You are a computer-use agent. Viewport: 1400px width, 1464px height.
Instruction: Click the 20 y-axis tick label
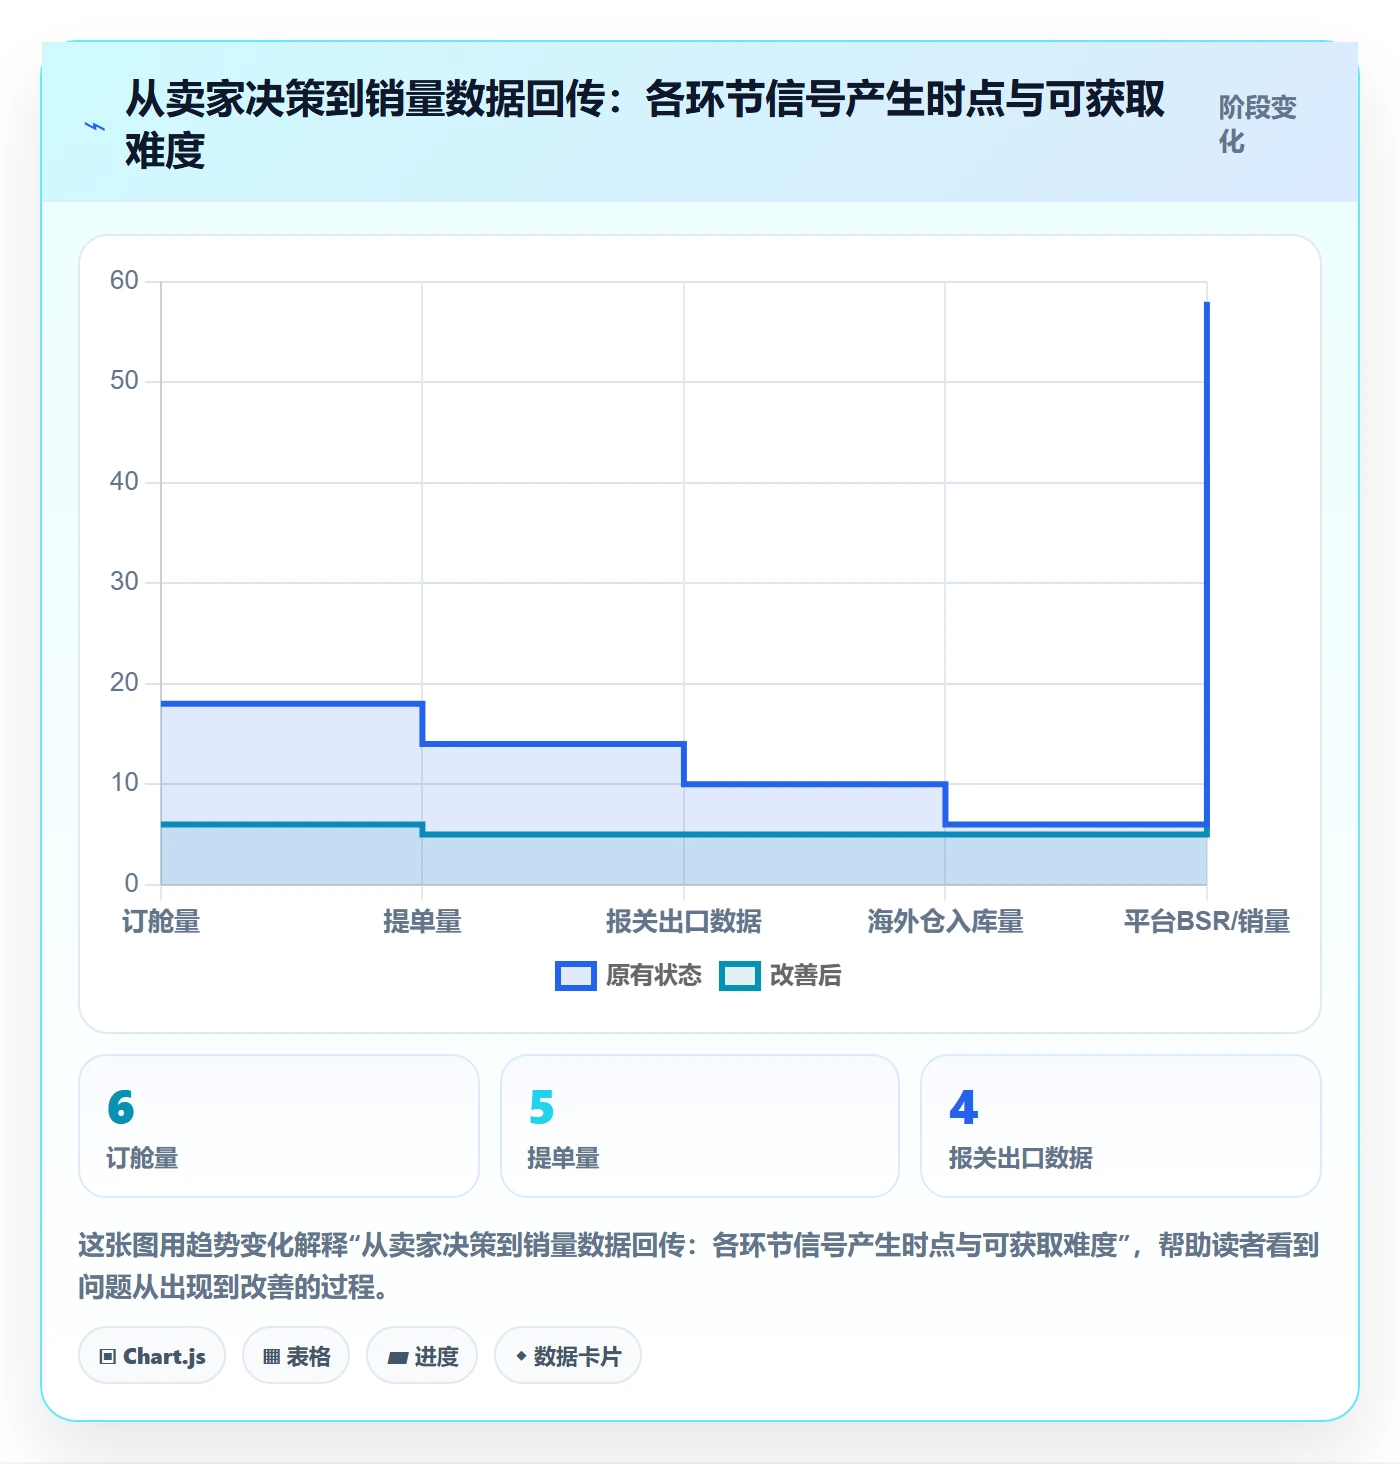point(124,683)
